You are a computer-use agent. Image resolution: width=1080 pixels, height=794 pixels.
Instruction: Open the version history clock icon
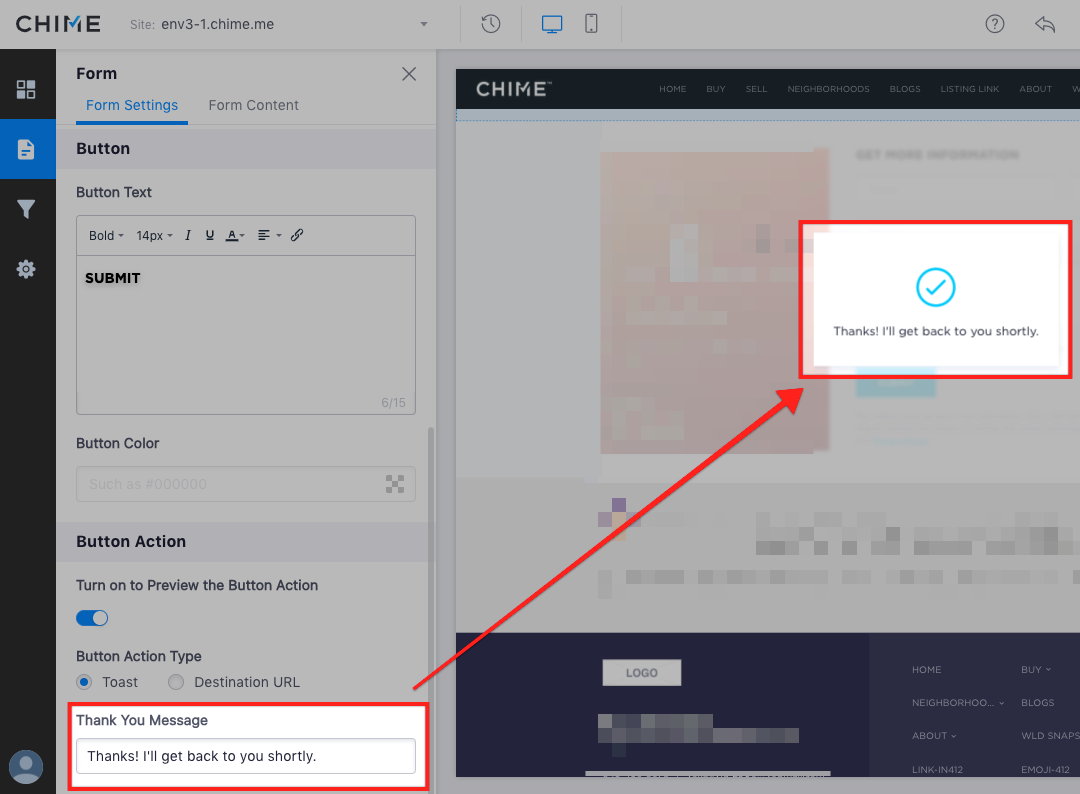click(490, 24)
